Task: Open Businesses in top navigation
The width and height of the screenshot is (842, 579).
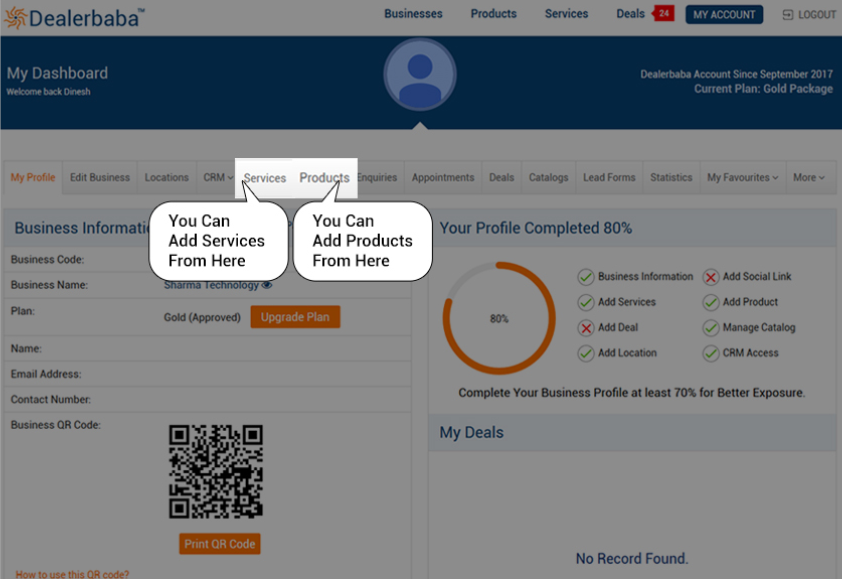Action: 413,13
